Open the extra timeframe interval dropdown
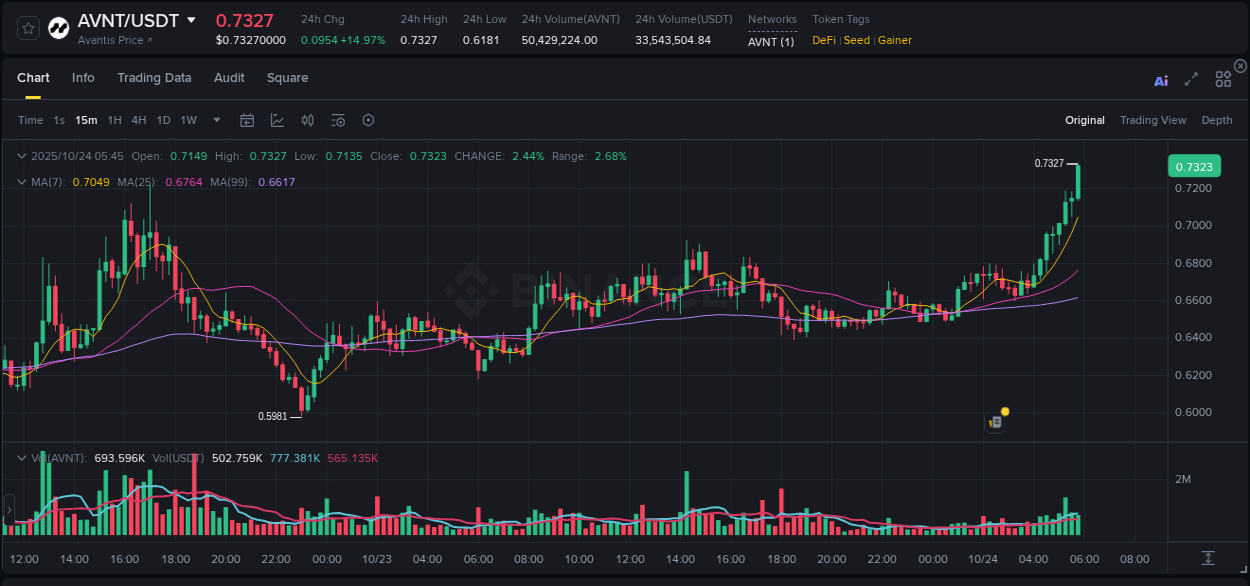This screenshot has height=586, width=1250. [215, 119]
